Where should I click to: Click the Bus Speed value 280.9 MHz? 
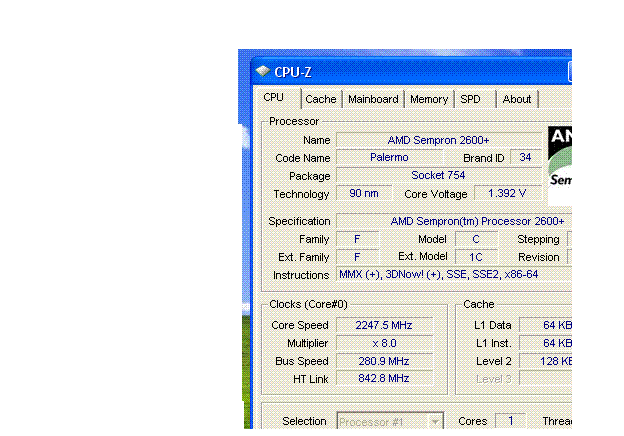click(384, 361)
